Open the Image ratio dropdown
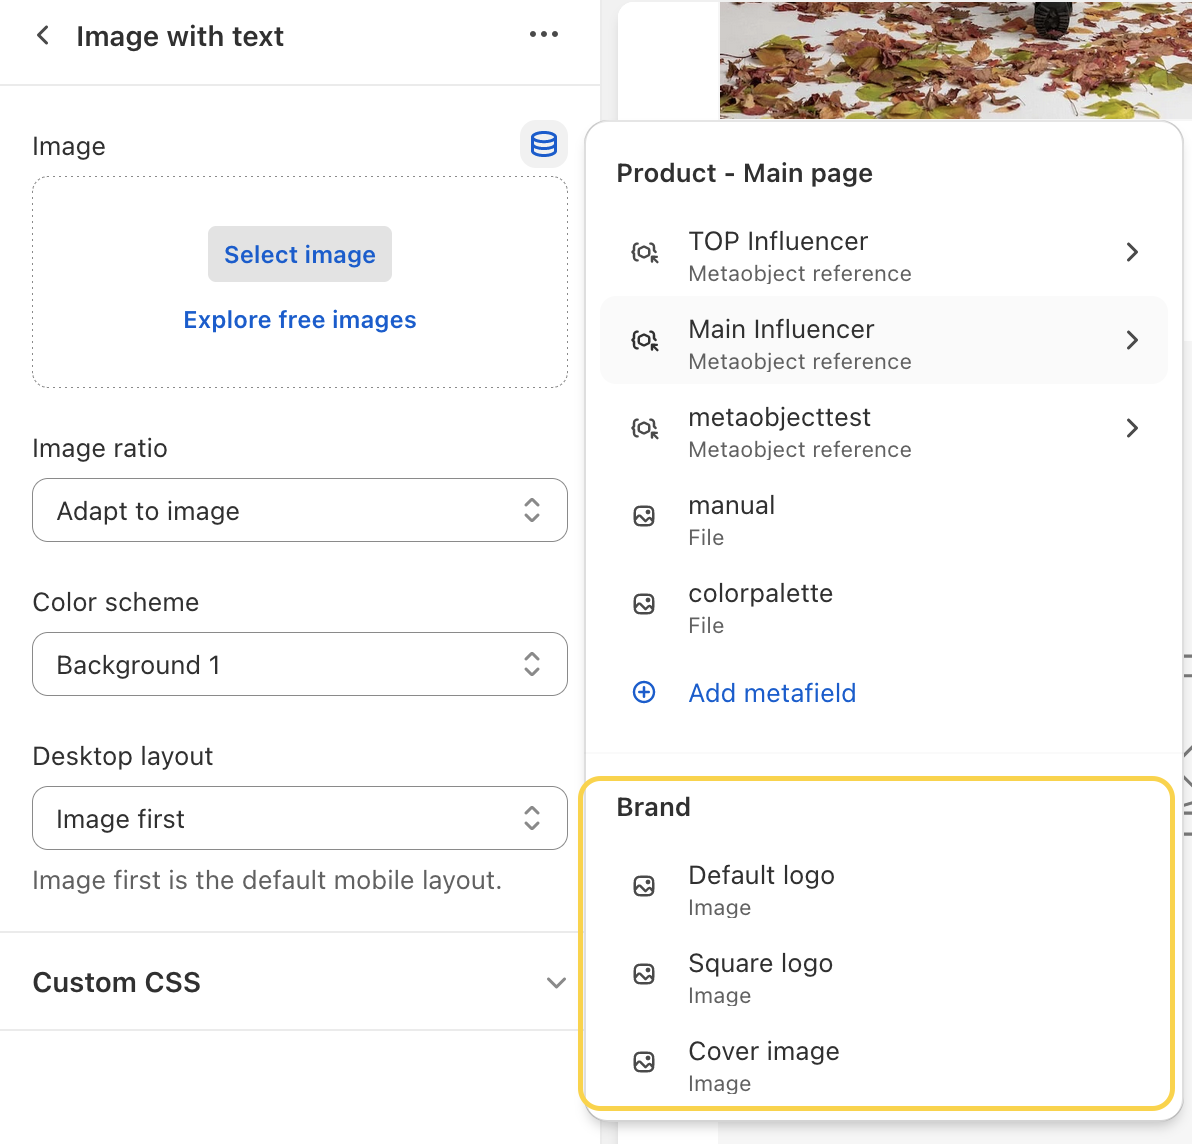The width and height of the screenshot is (1192, 1144). pyautogui.click(x=300, y=510)
